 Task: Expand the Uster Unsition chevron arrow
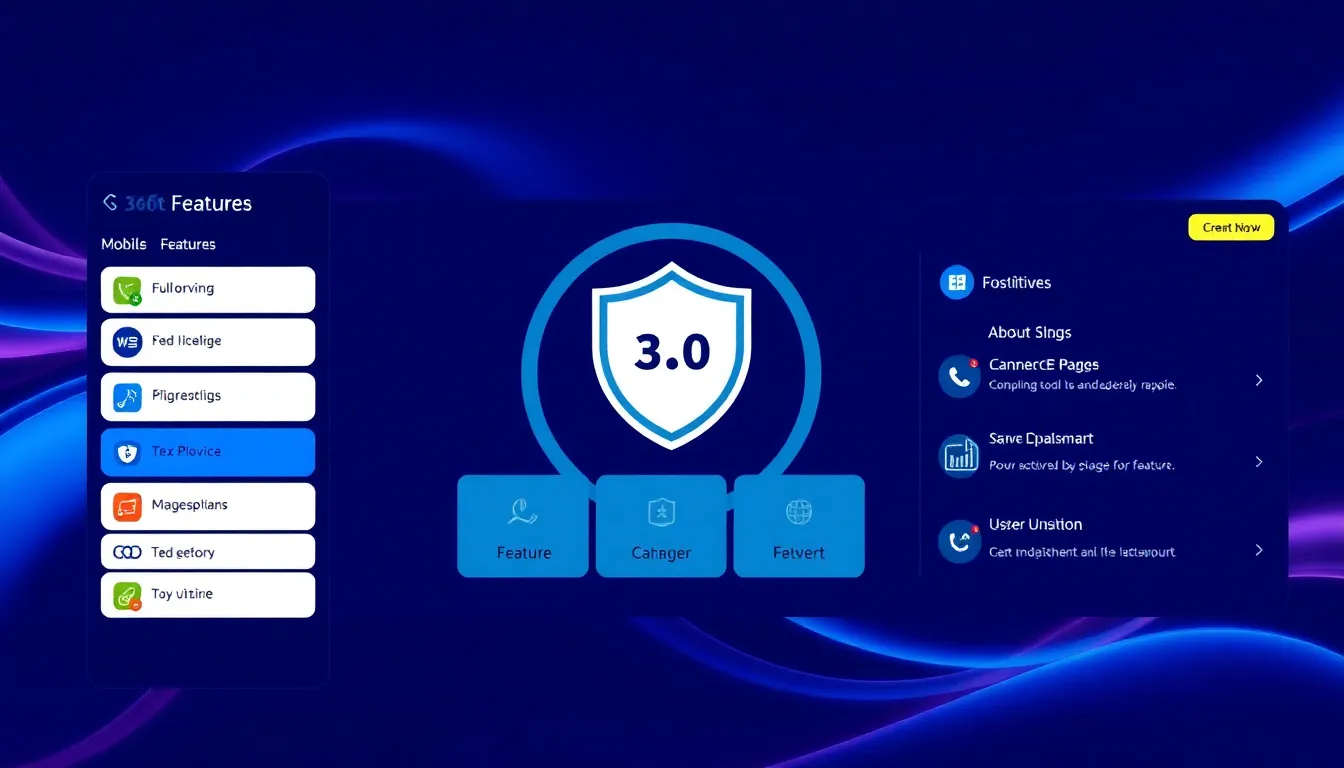tap(1258, 550)
